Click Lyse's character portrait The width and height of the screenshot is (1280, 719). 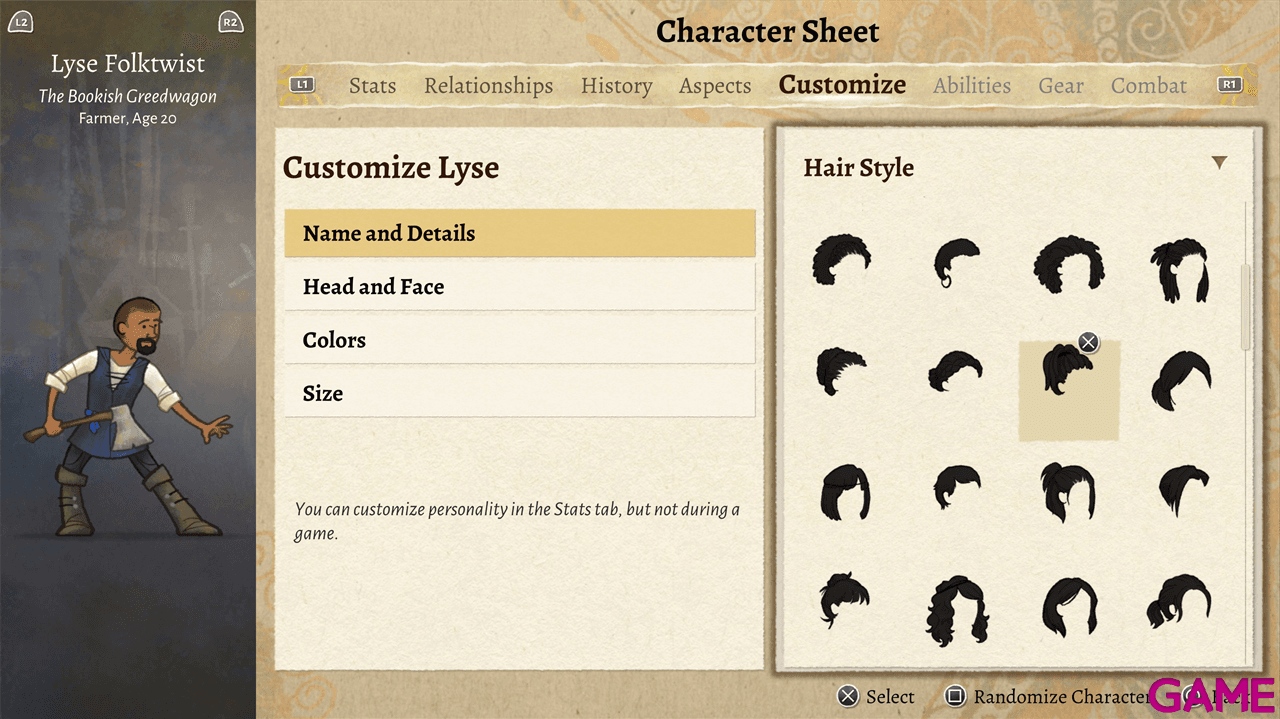(x=128, y=416)
